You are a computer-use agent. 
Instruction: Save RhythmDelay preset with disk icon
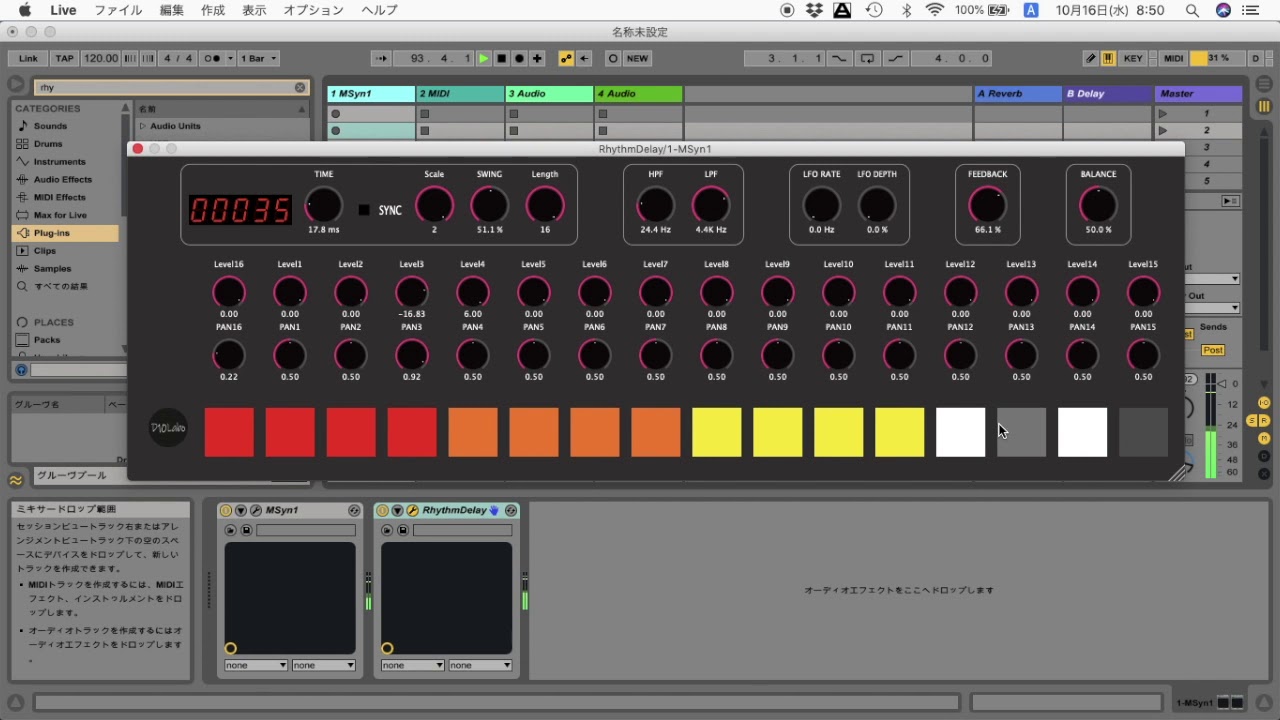click(403, 530)
